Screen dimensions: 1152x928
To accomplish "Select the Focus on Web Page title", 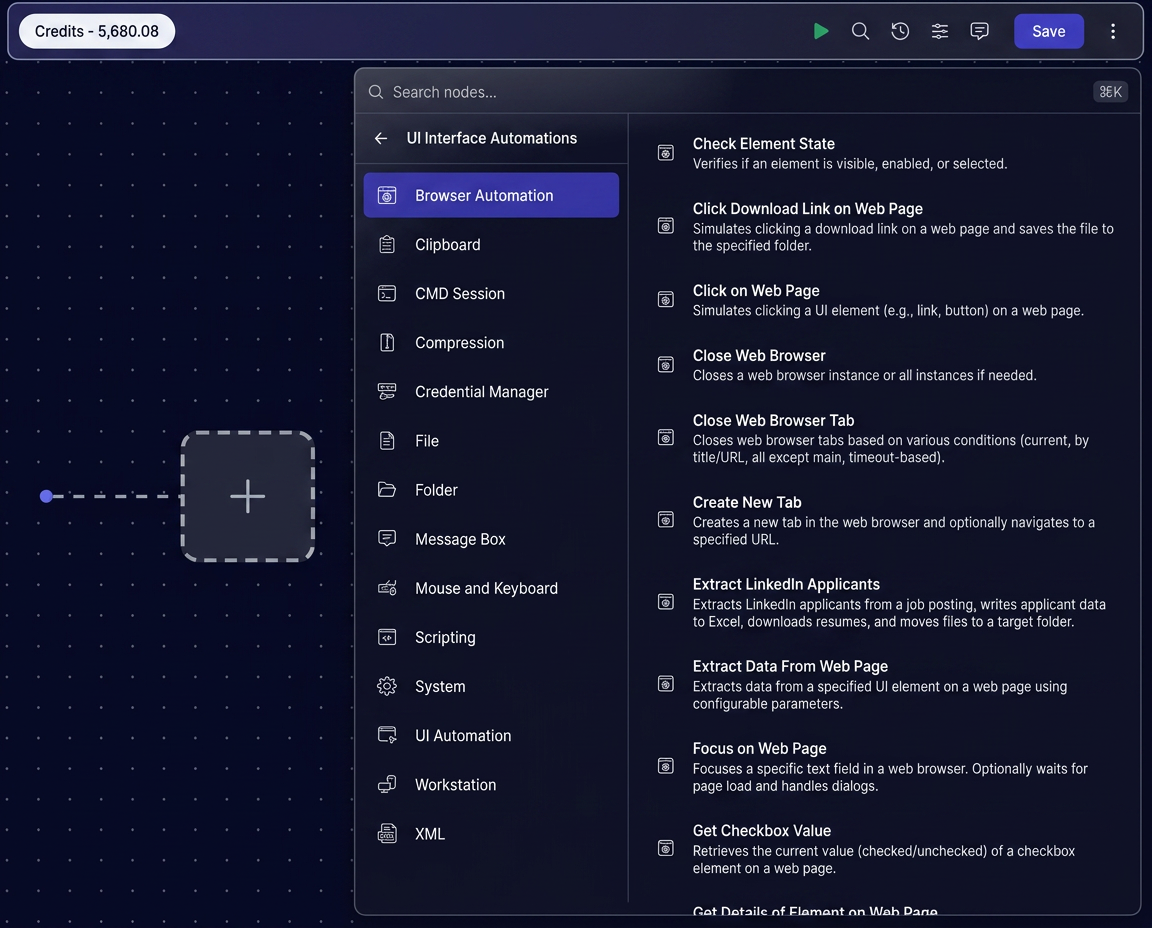I will click(x=760, y=749).
